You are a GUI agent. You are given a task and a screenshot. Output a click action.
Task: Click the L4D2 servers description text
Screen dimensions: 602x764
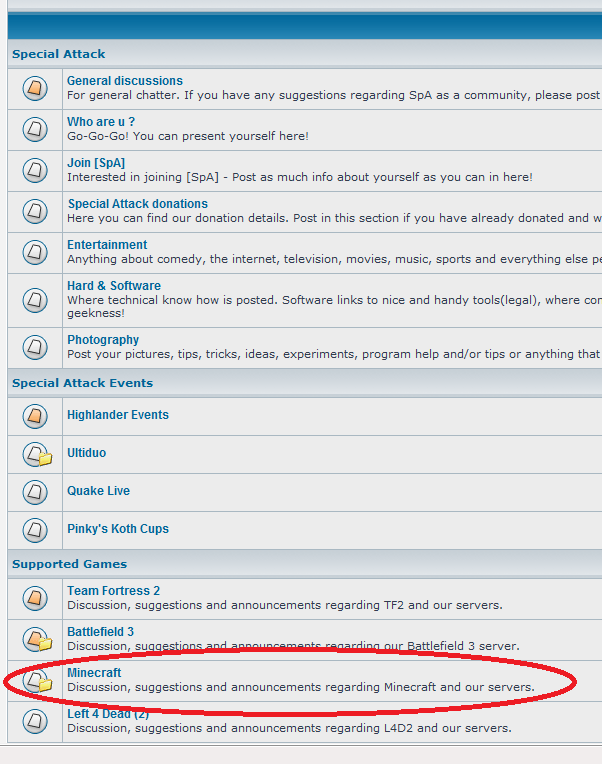[x=289, y=728]
